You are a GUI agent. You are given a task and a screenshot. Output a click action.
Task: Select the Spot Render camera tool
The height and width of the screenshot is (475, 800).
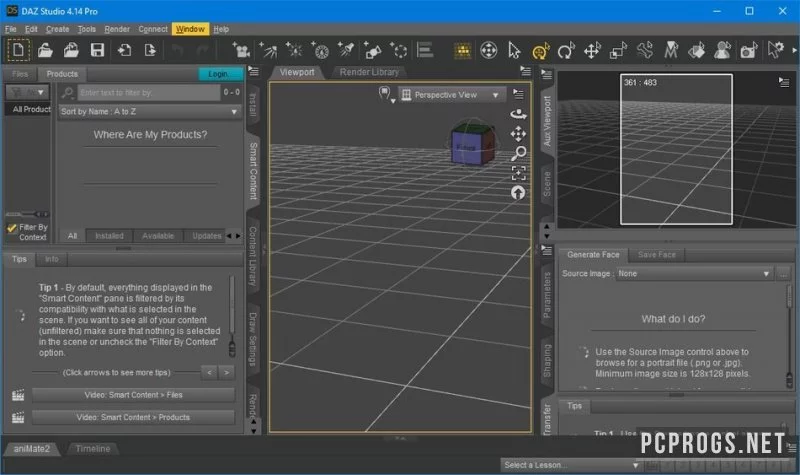748,51
